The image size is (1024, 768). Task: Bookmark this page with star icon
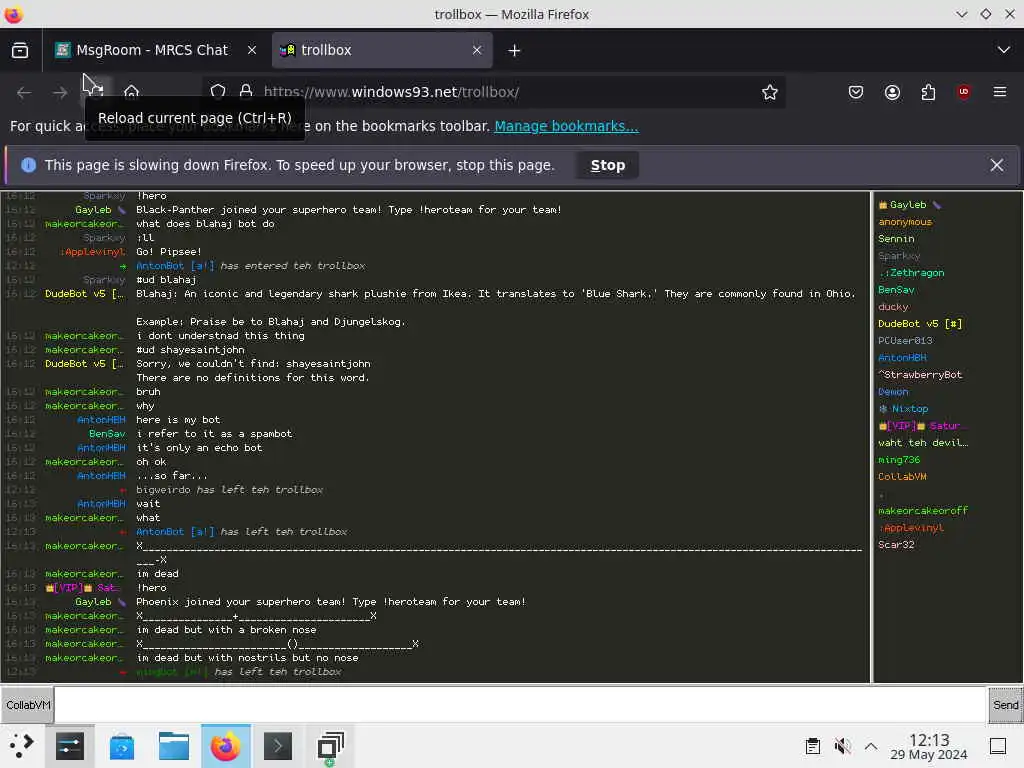[x=770, y=92]
